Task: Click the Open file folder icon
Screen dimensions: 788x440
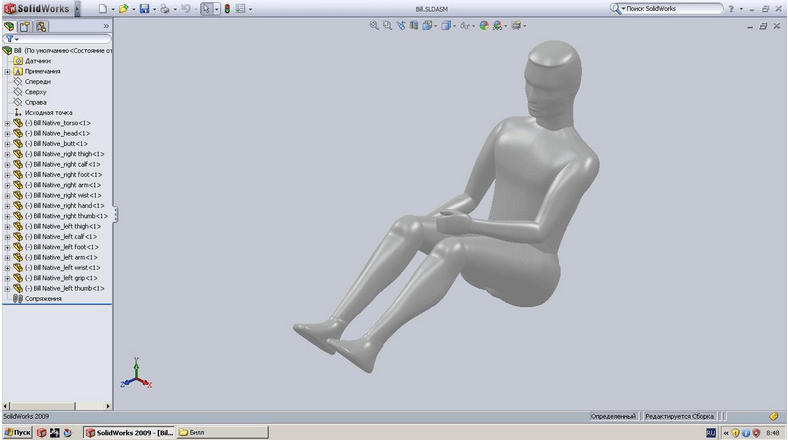Action: (x=123, y=8)
